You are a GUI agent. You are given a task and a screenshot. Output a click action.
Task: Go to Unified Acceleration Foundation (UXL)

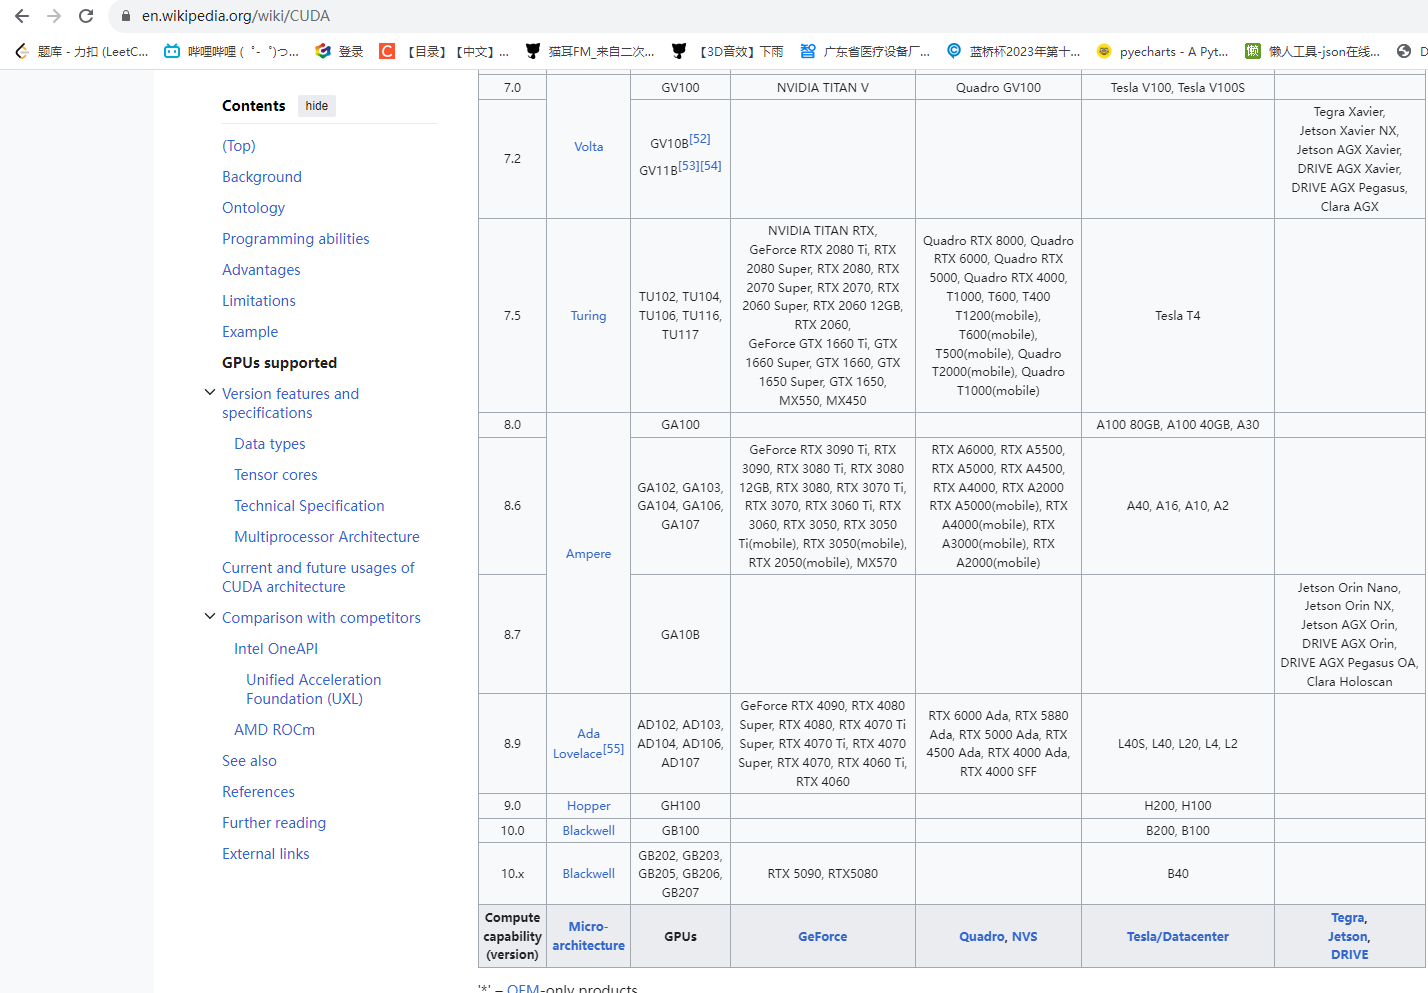(313, 689)
